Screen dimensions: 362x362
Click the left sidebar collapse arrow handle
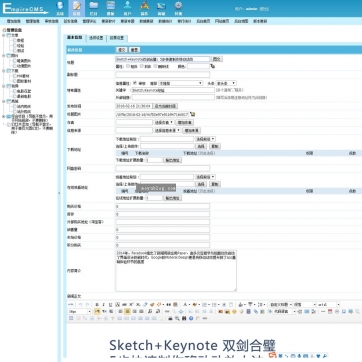click(59, 193)
